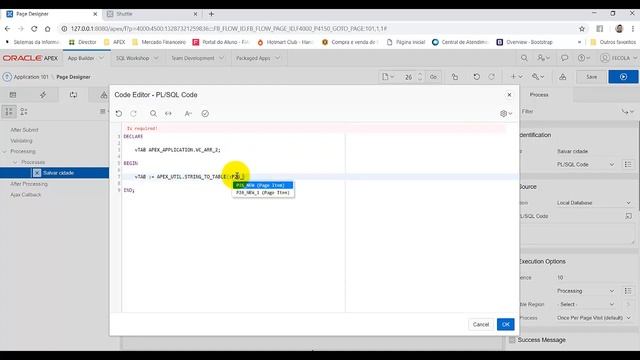This screenshot has height=360, width=640.
Task: Collapse the Processing tree node
Action: [x=4, y=151]
